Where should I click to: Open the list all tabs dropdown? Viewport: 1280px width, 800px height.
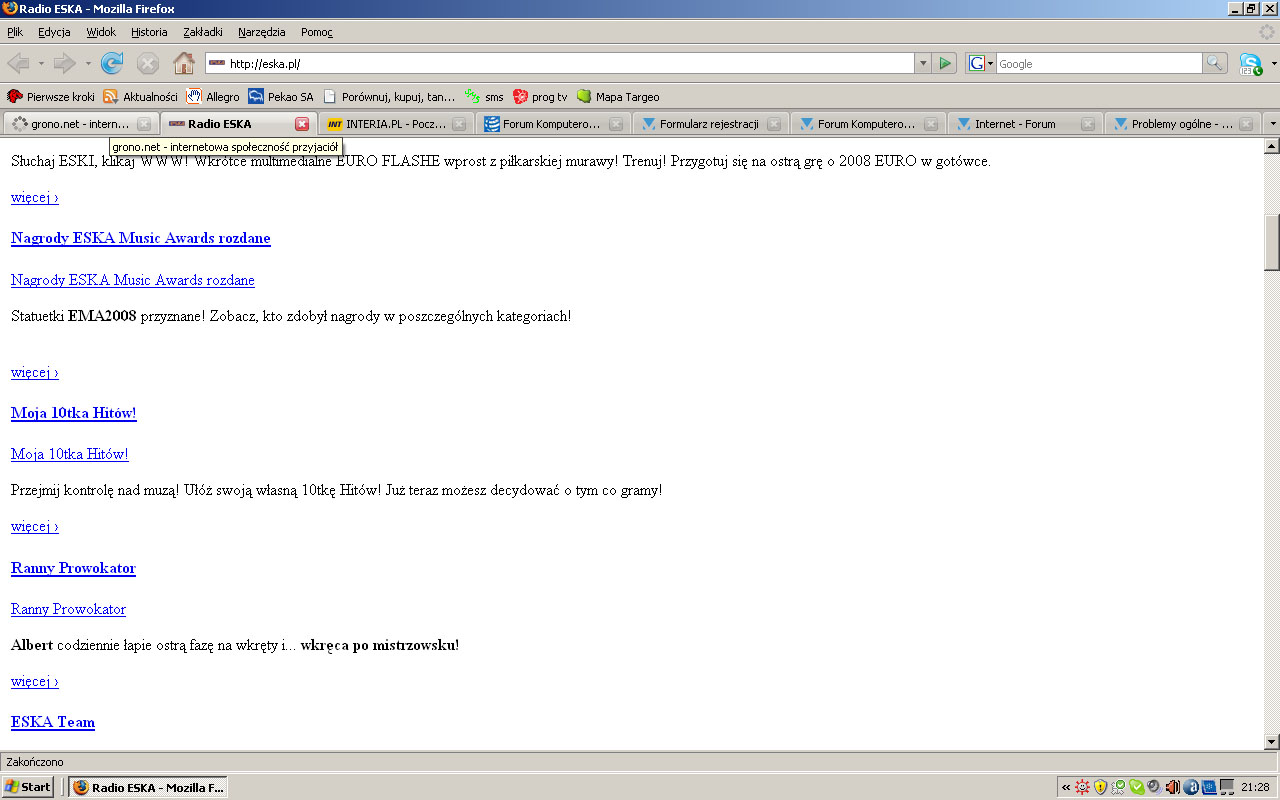[1271, 124]
